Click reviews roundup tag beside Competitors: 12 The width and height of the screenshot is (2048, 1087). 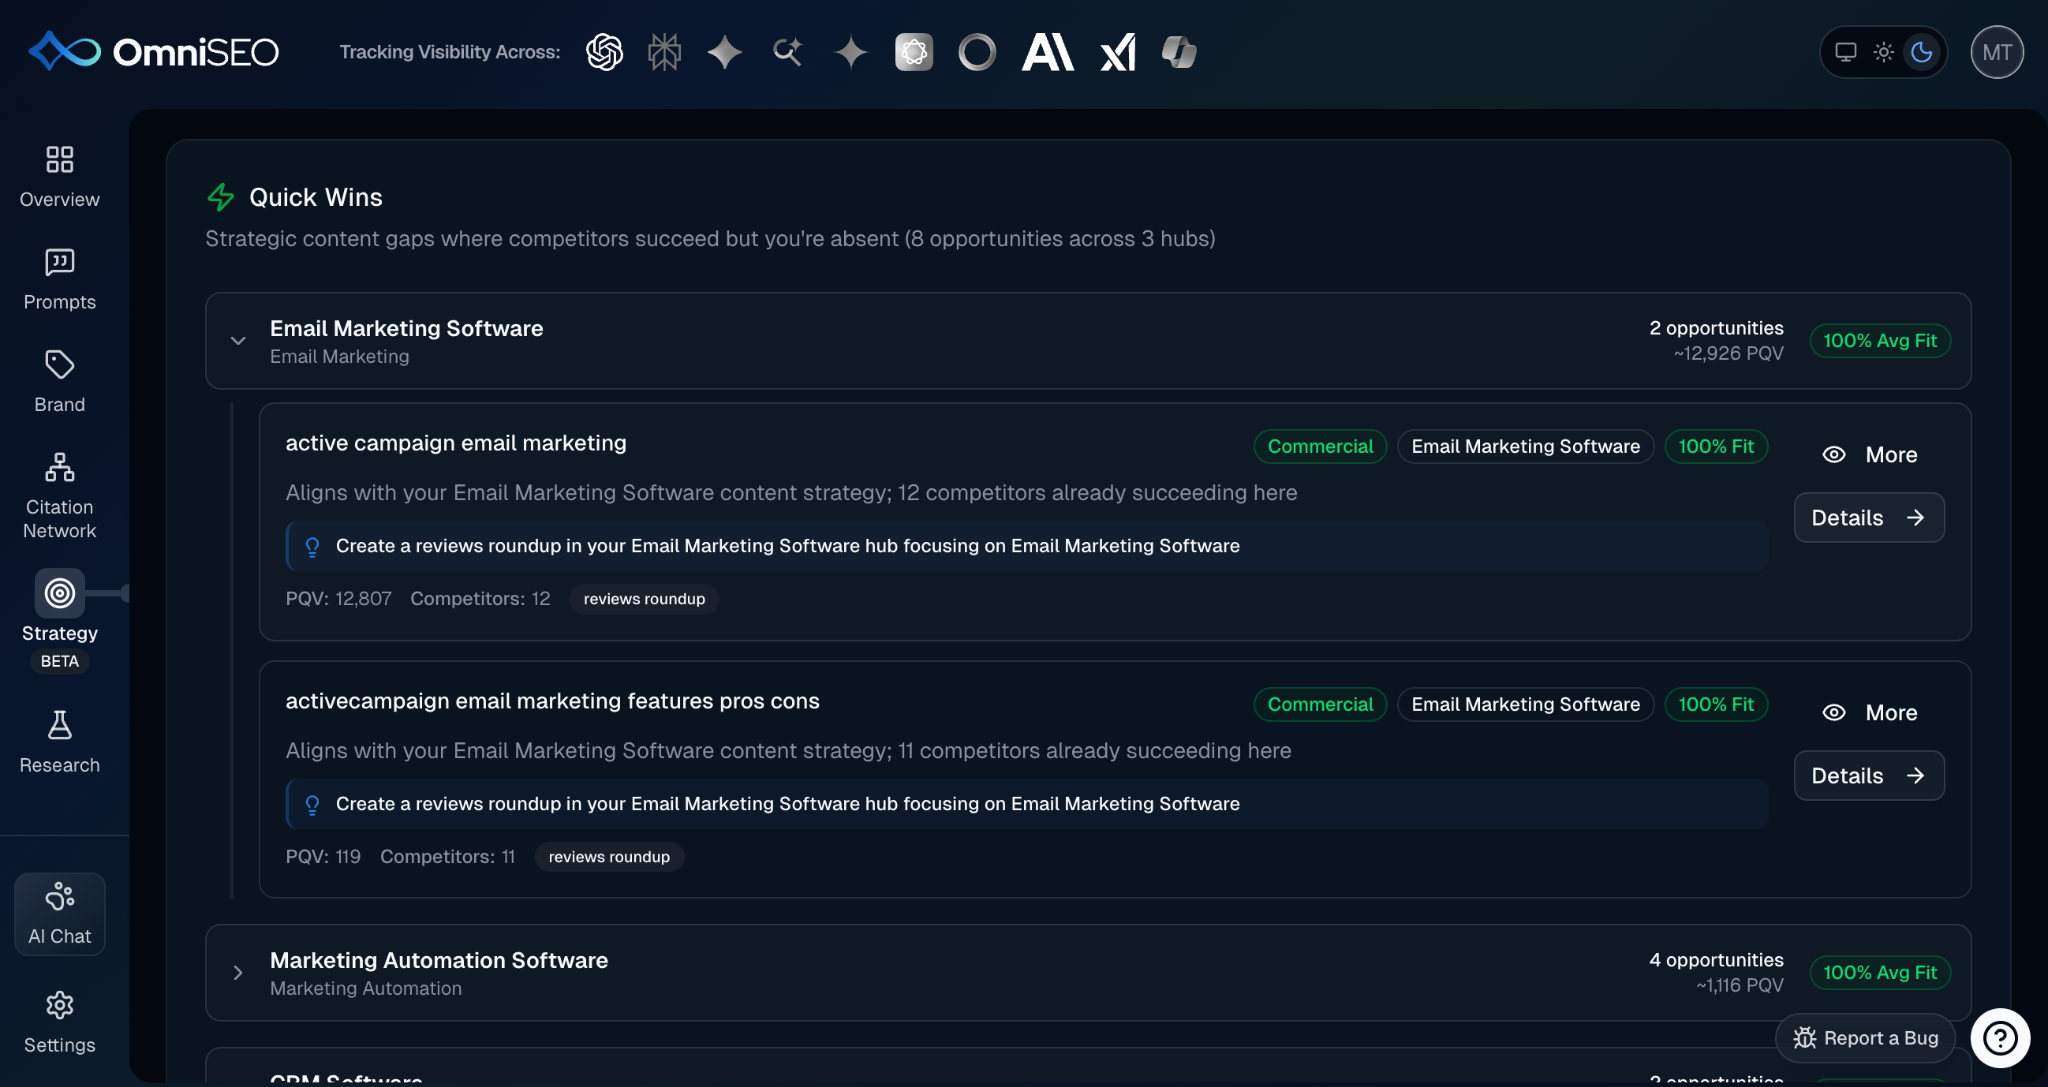coord(644,599)
